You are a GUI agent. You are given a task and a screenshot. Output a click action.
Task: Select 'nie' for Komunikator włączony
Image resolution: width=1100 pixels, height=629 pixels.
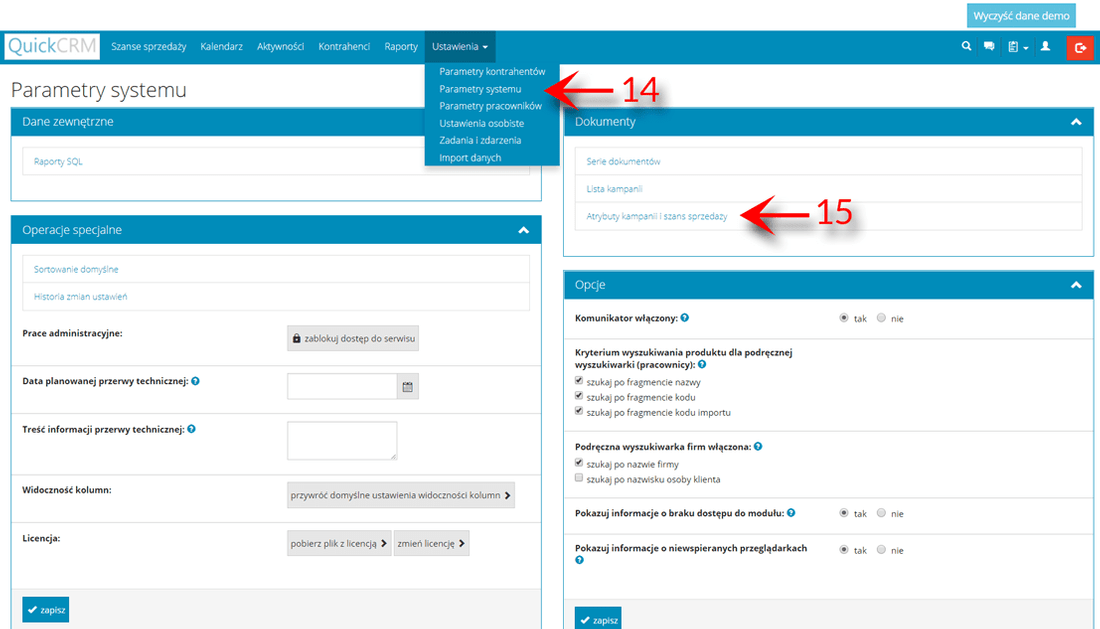point(881,318)
